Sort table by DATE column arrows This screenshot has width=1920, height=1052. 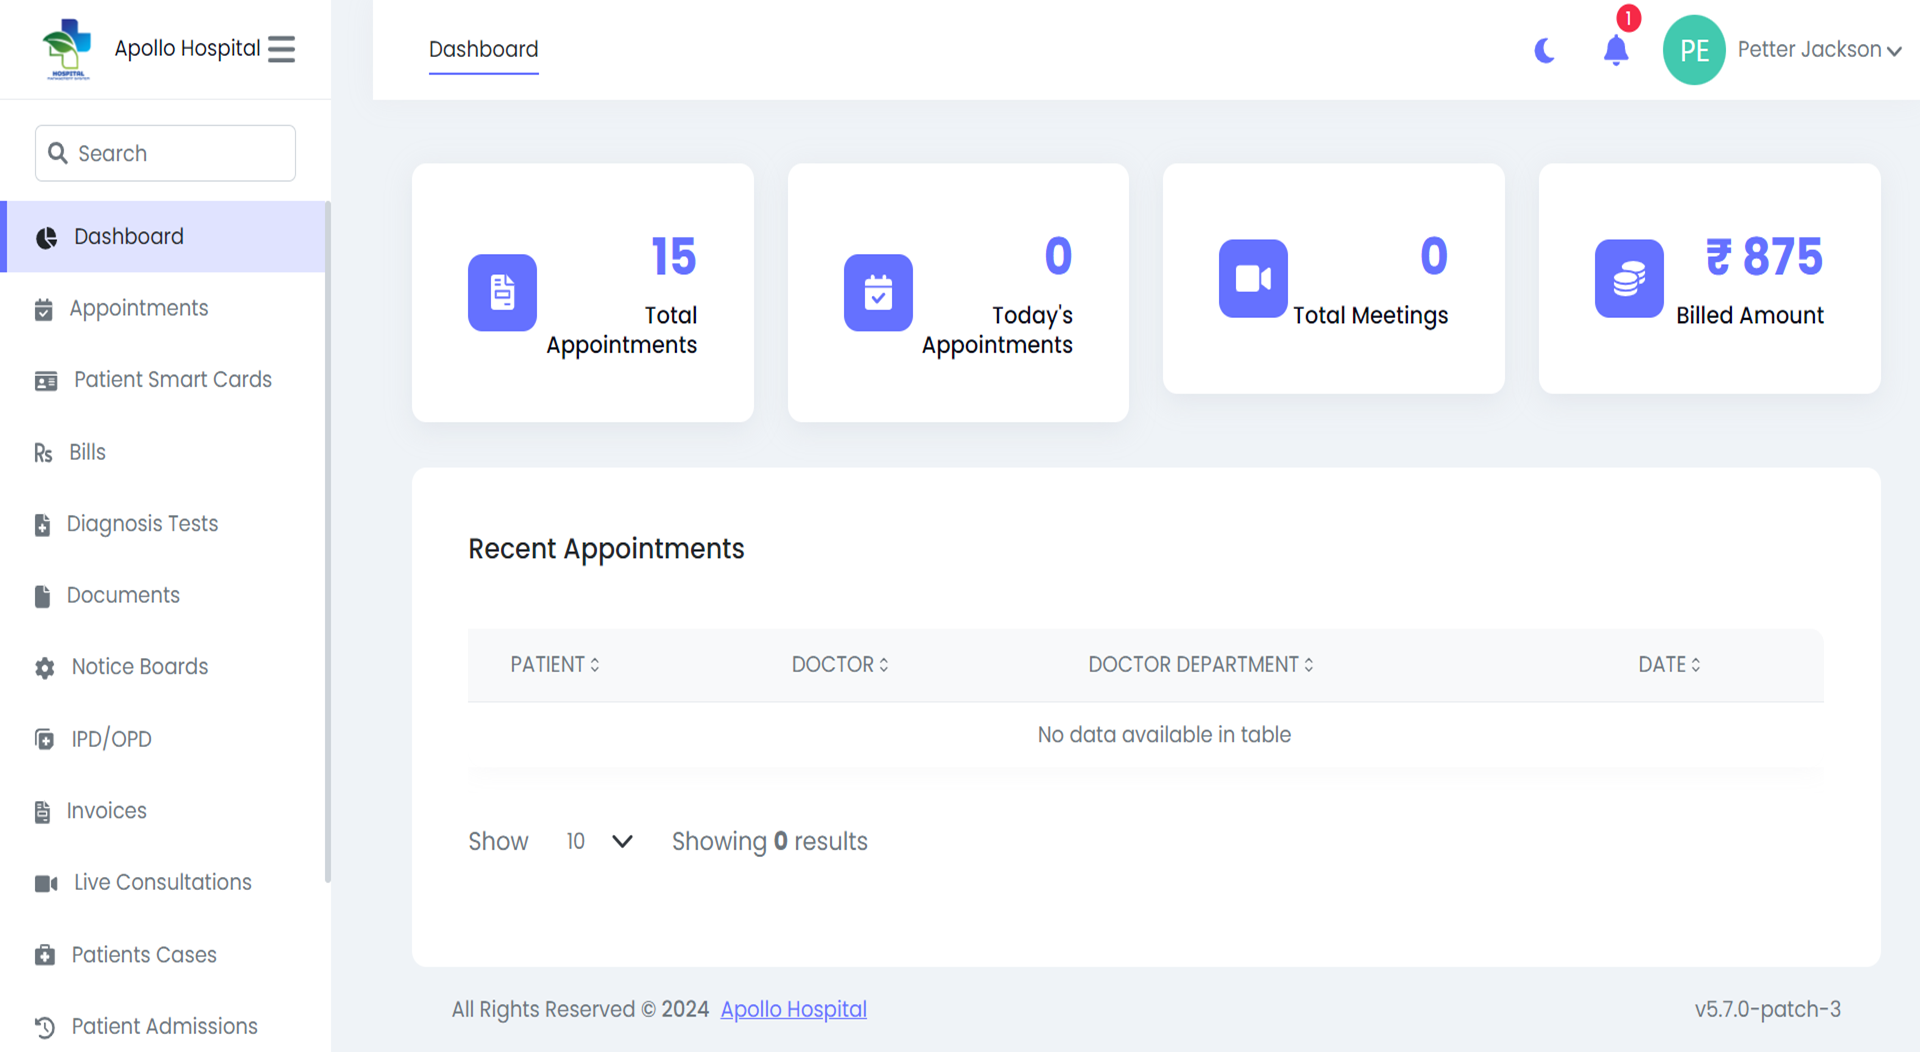click(x=1695, y=664)
